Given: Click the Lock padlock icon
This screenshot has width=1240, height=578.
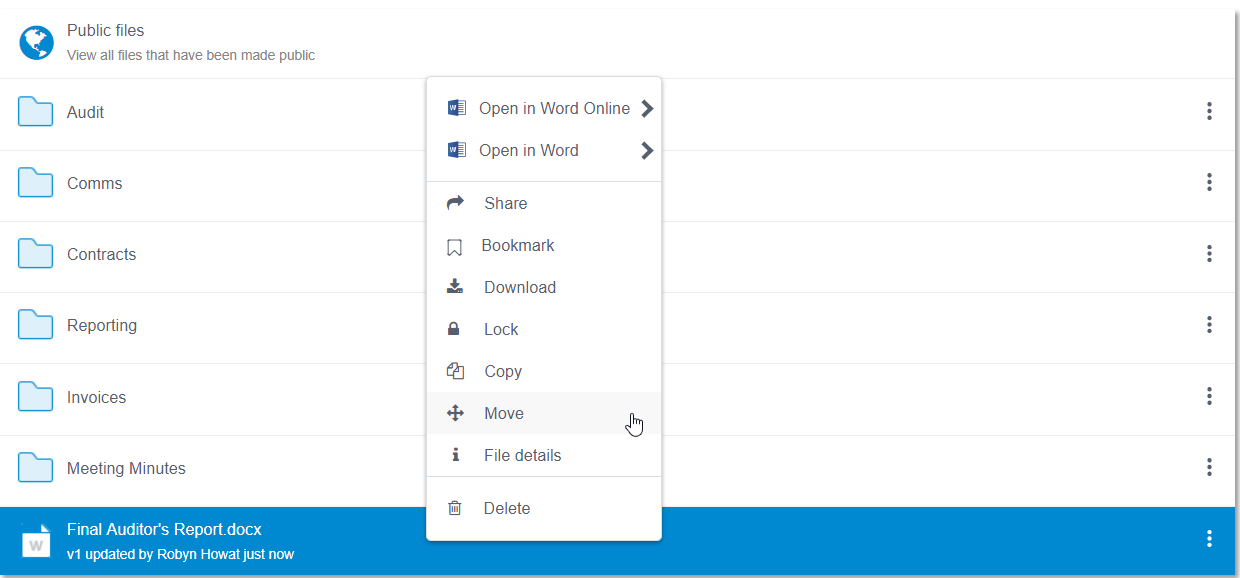Looking at the screenshot, I should tap(455, 328).
